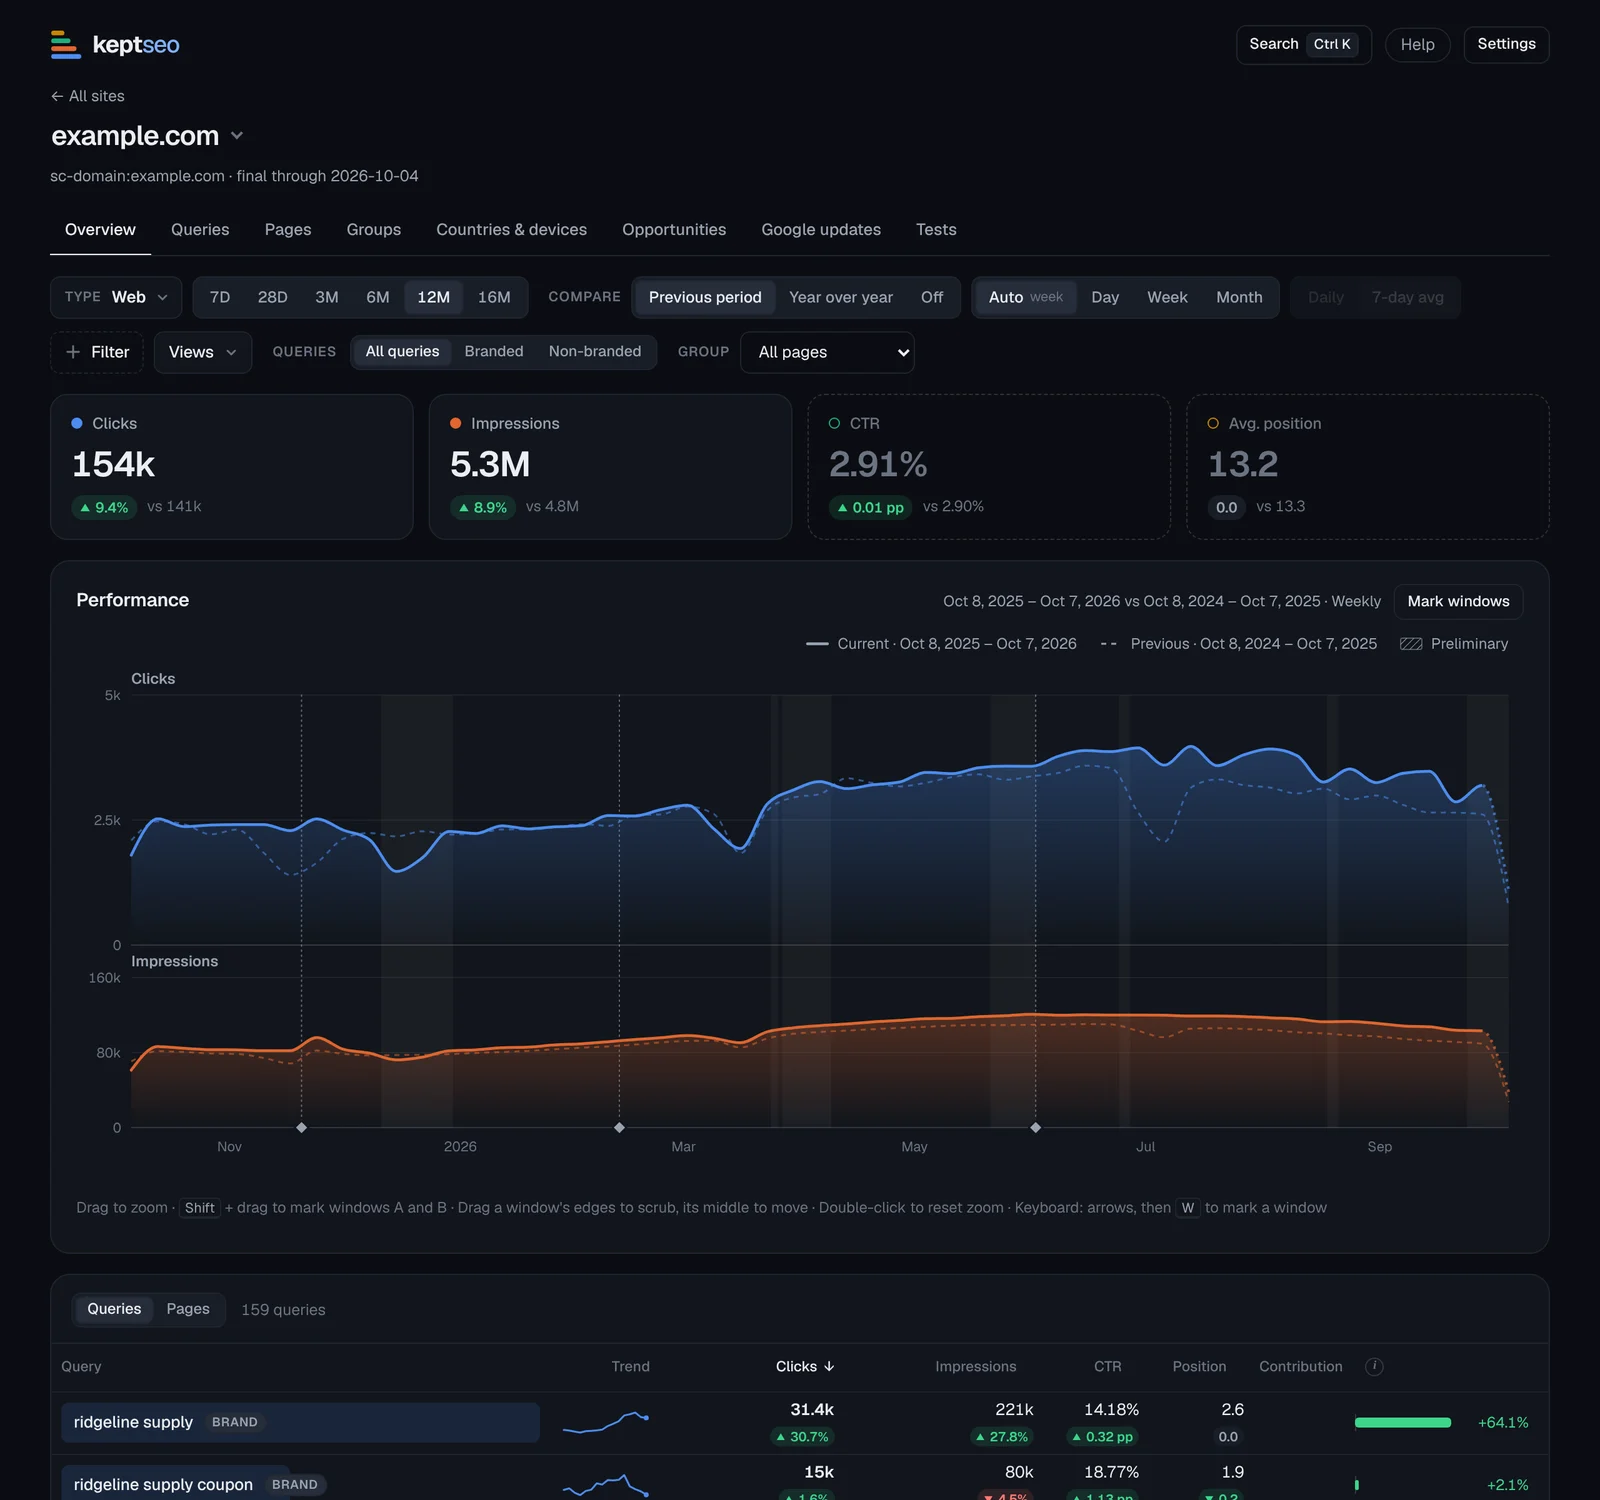Select Day granularity
1600x1500 pixels.
coord(1105,297)
